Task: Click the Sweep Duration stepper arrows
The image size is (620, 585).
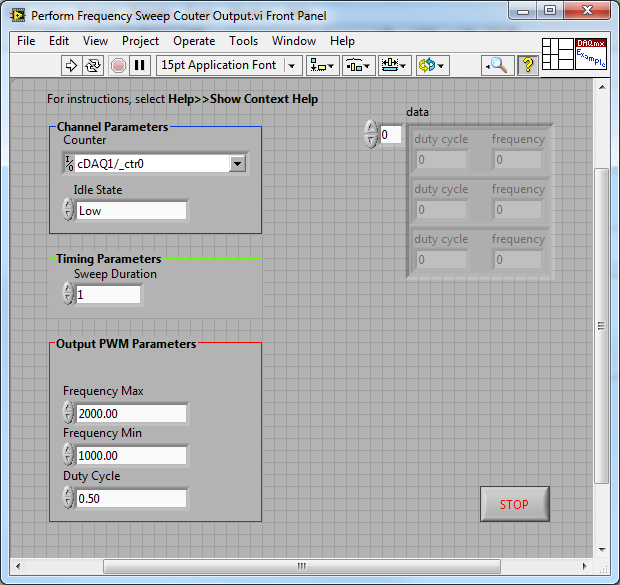Action: pos(68,295)
